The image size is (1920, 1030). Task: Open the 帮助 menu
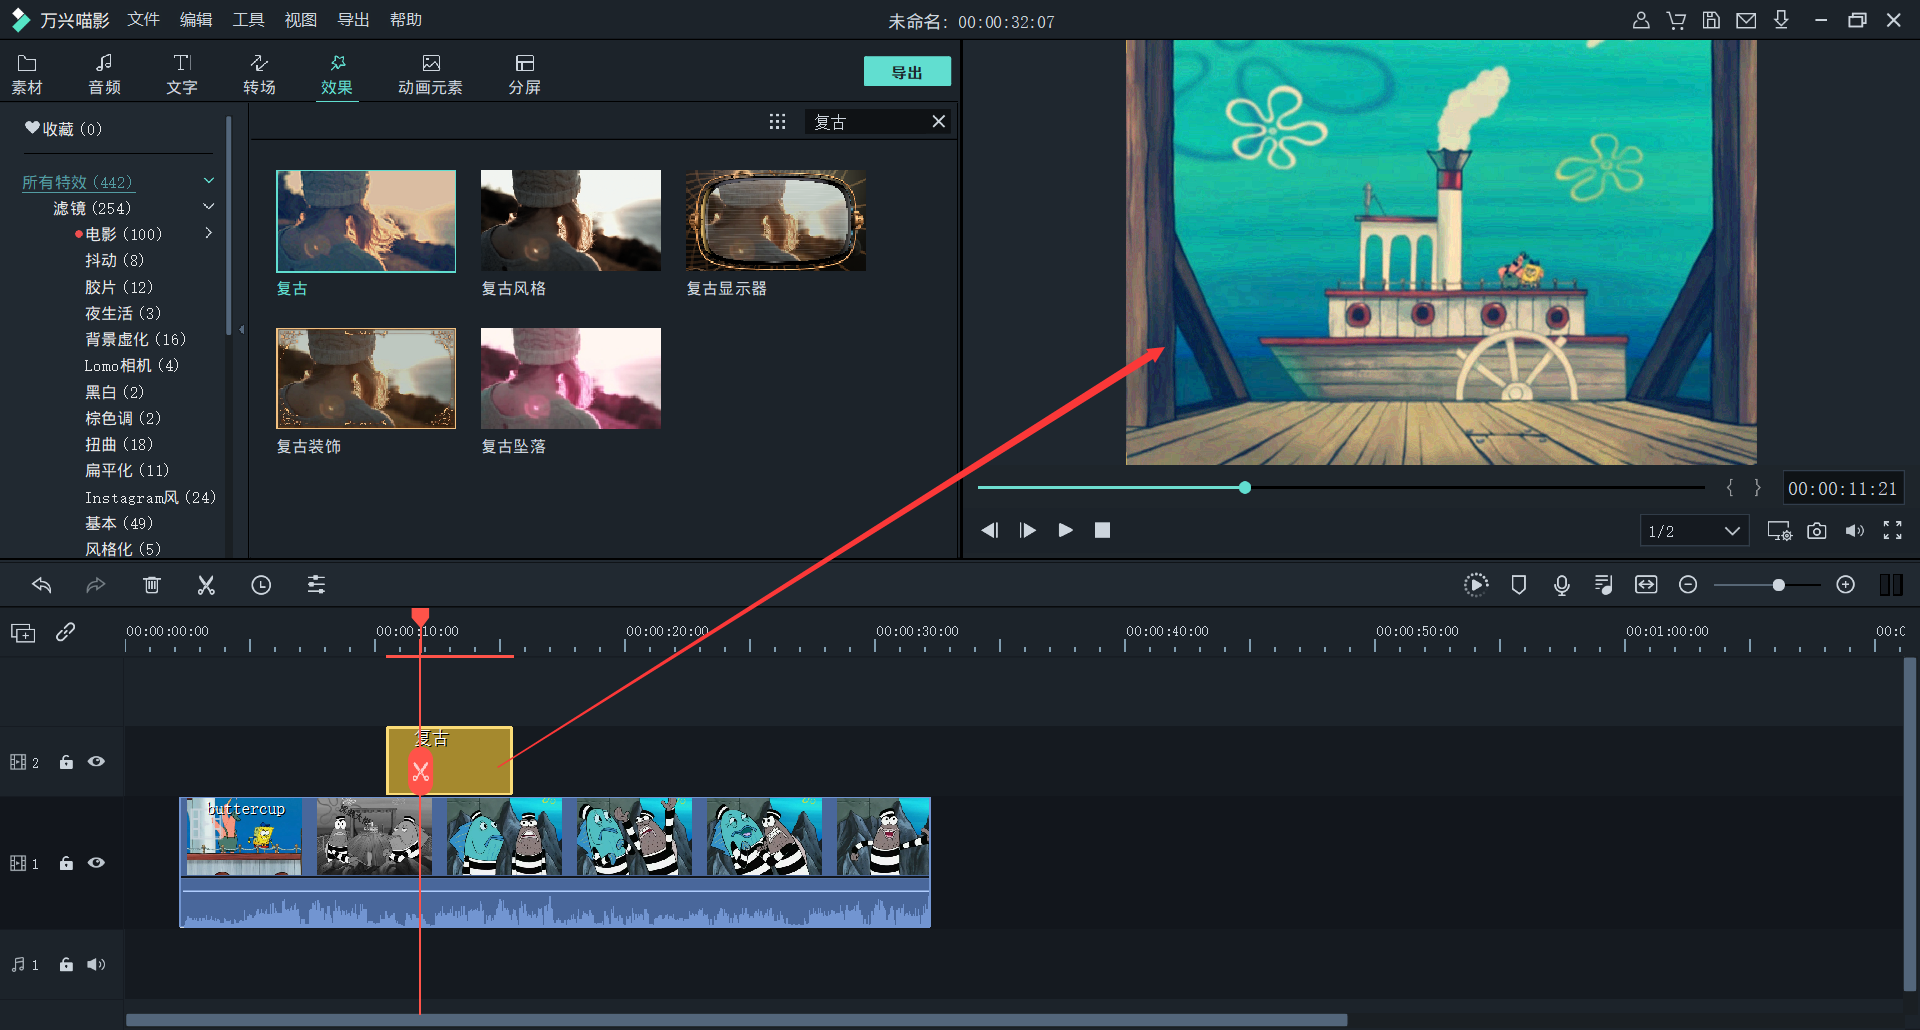[406, 20]
